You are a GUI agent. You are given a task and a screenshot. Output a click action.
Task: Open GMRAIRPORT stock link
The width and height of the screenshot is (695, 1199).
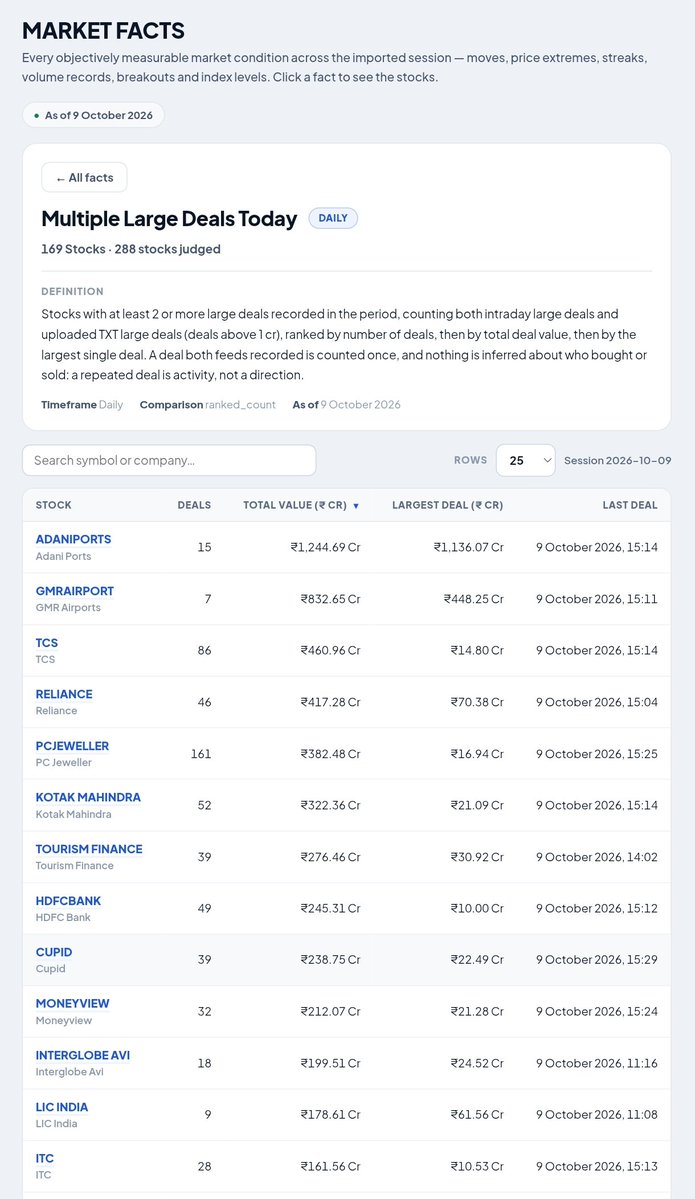[75, 591]
